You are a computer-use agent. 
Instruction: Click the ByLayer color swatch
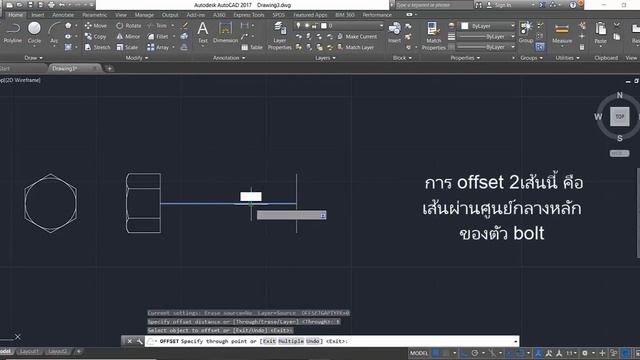tap(464, 26)
